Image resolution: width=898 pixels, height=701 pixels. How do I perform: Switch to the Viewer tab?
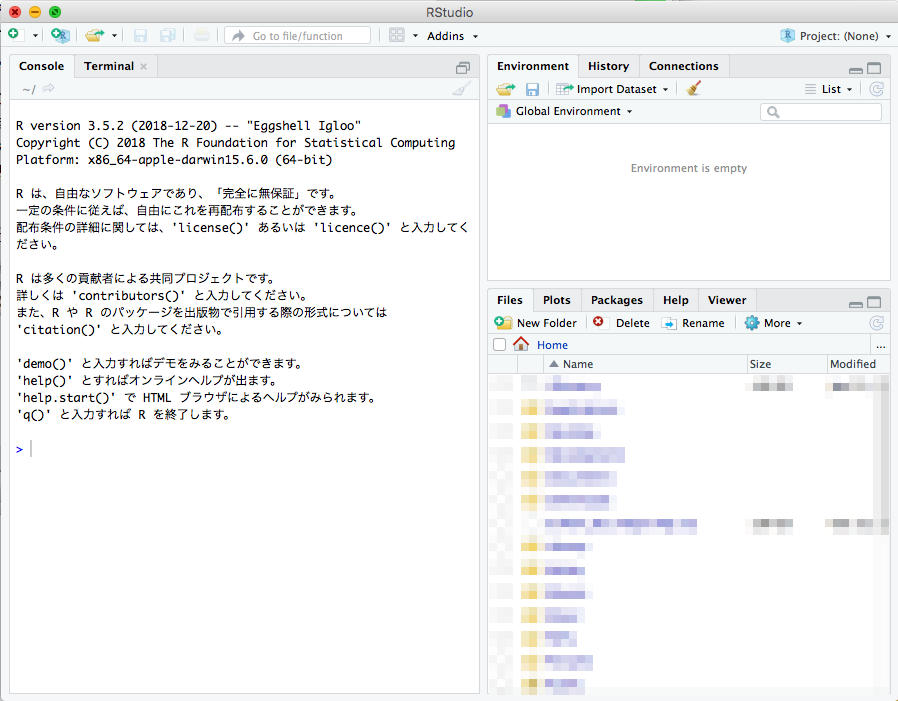727,300
